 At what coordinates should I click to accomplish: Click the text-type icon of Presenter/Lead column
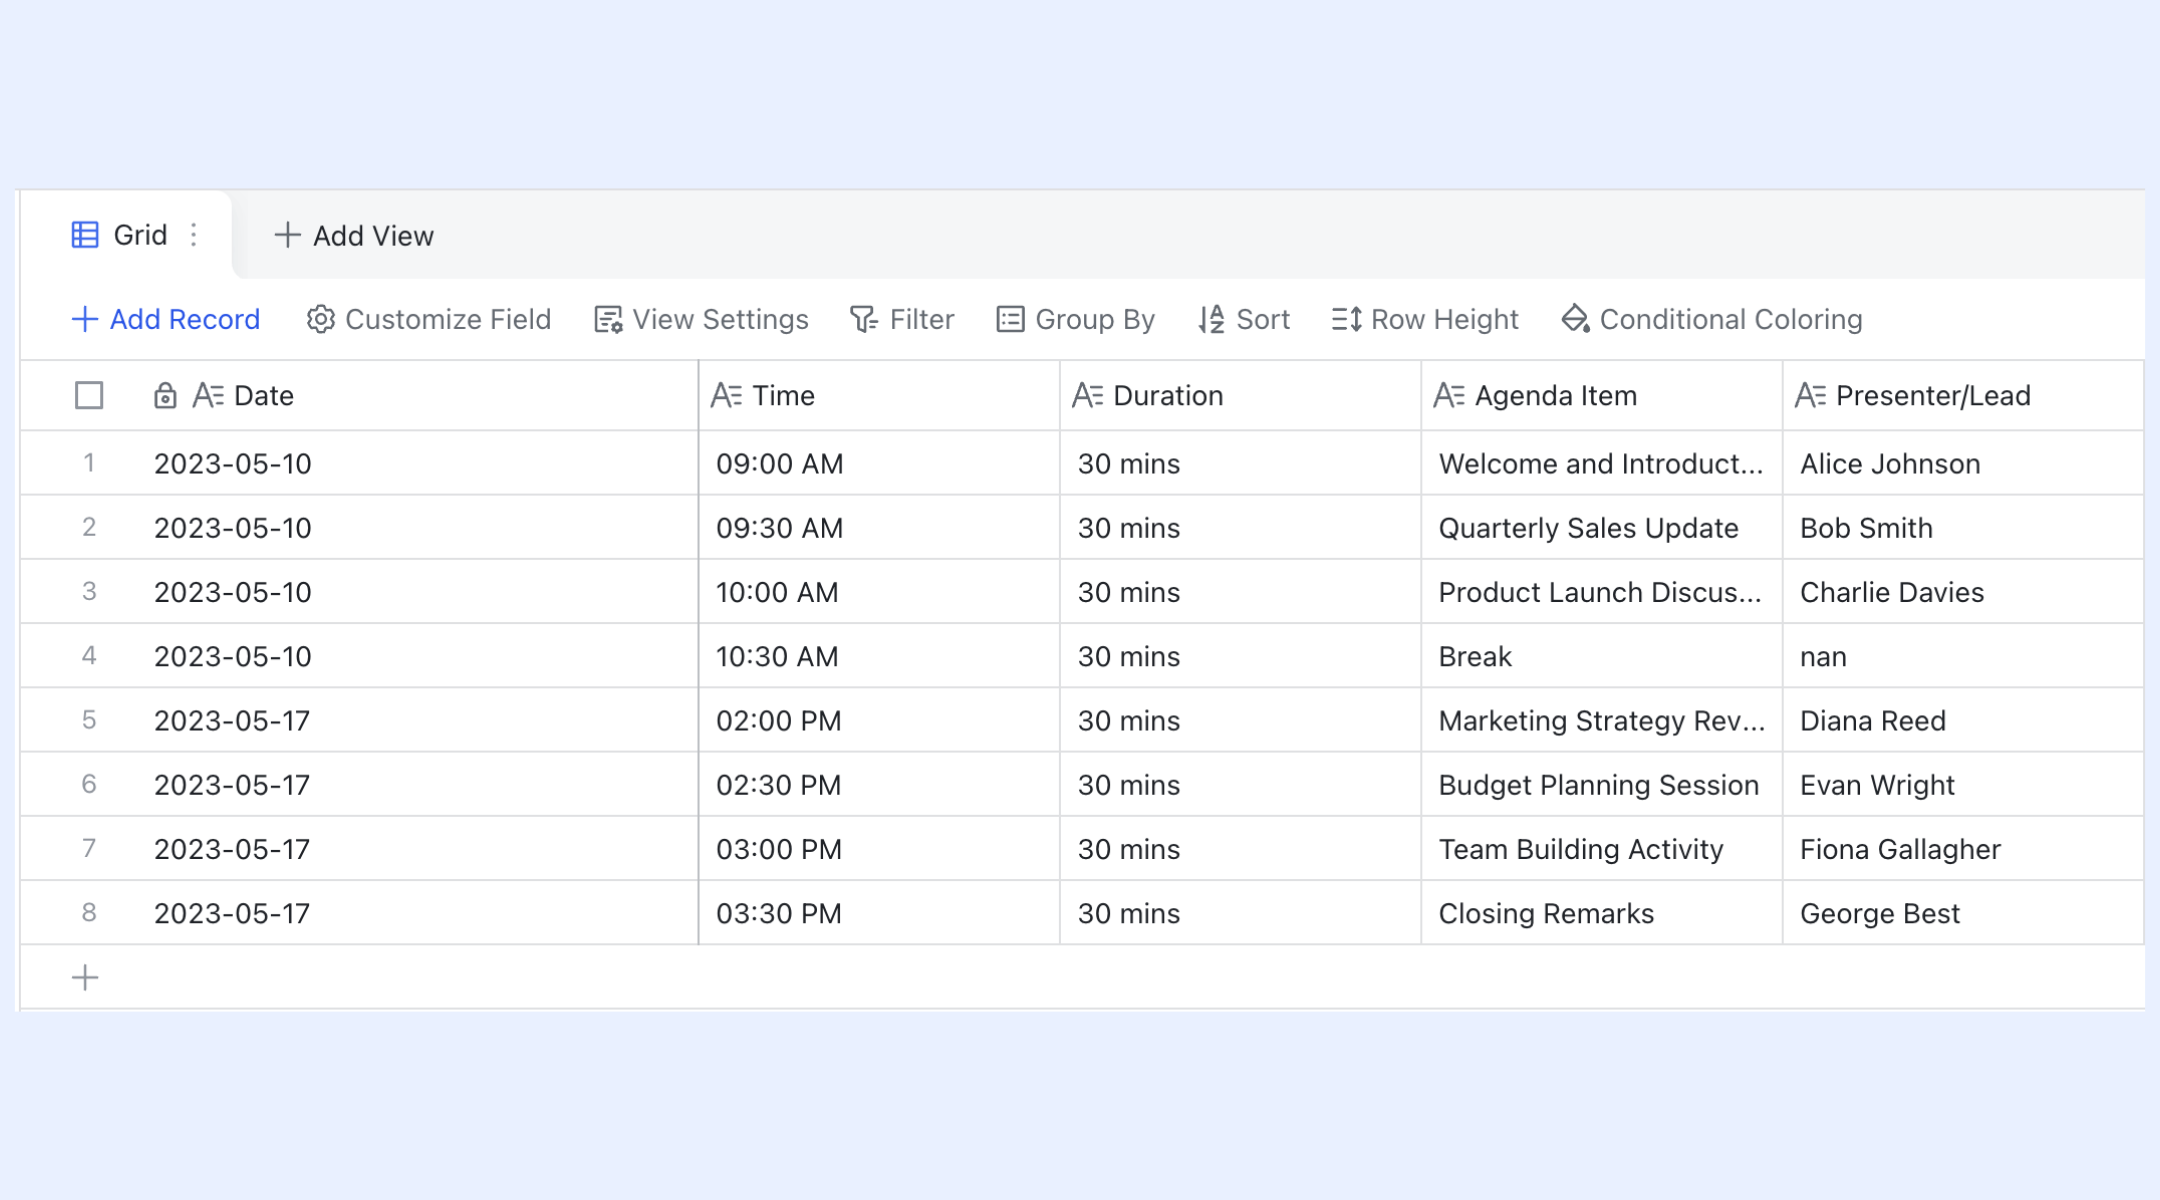pos(1810,395)
